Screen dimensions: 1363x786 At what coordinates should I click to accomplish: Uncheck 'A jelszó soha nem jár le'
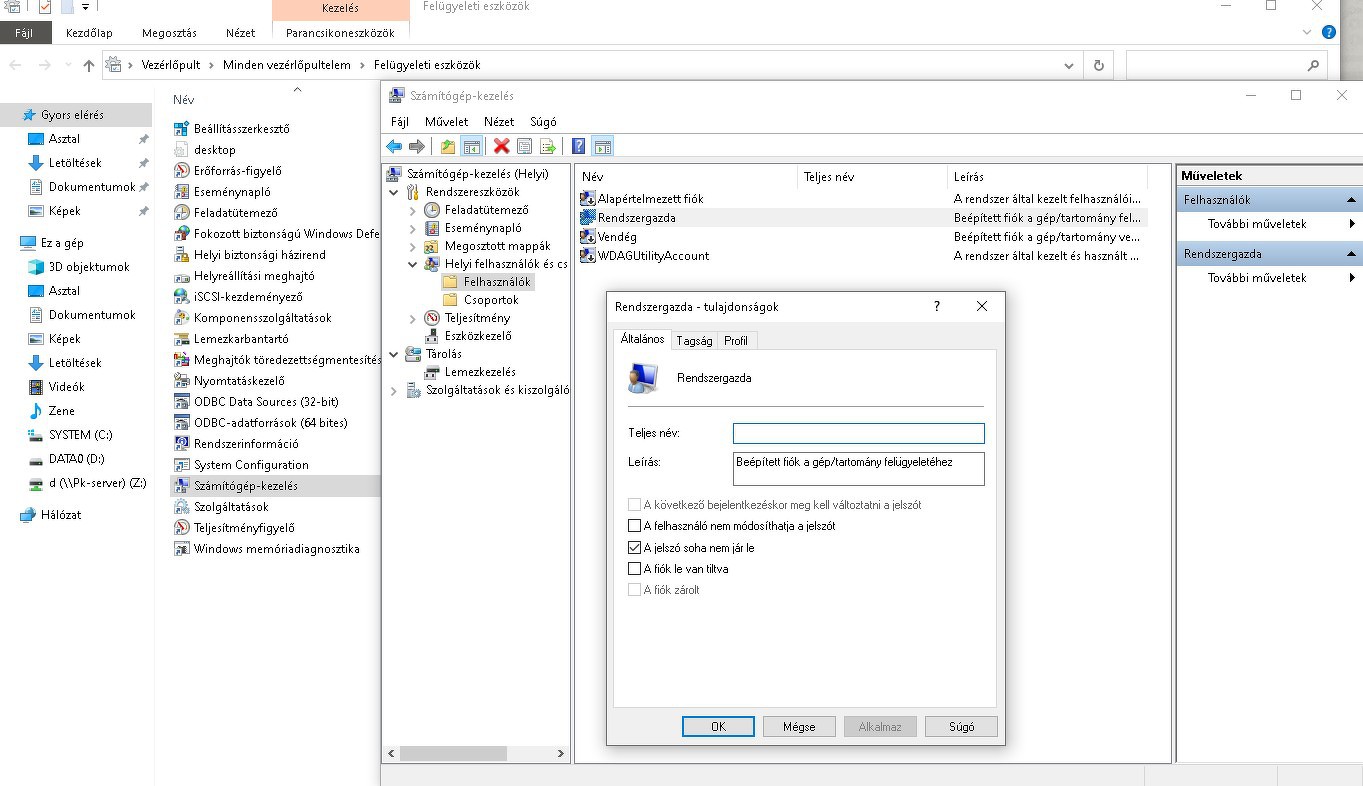pyautogui.click(x=634, y=548)
